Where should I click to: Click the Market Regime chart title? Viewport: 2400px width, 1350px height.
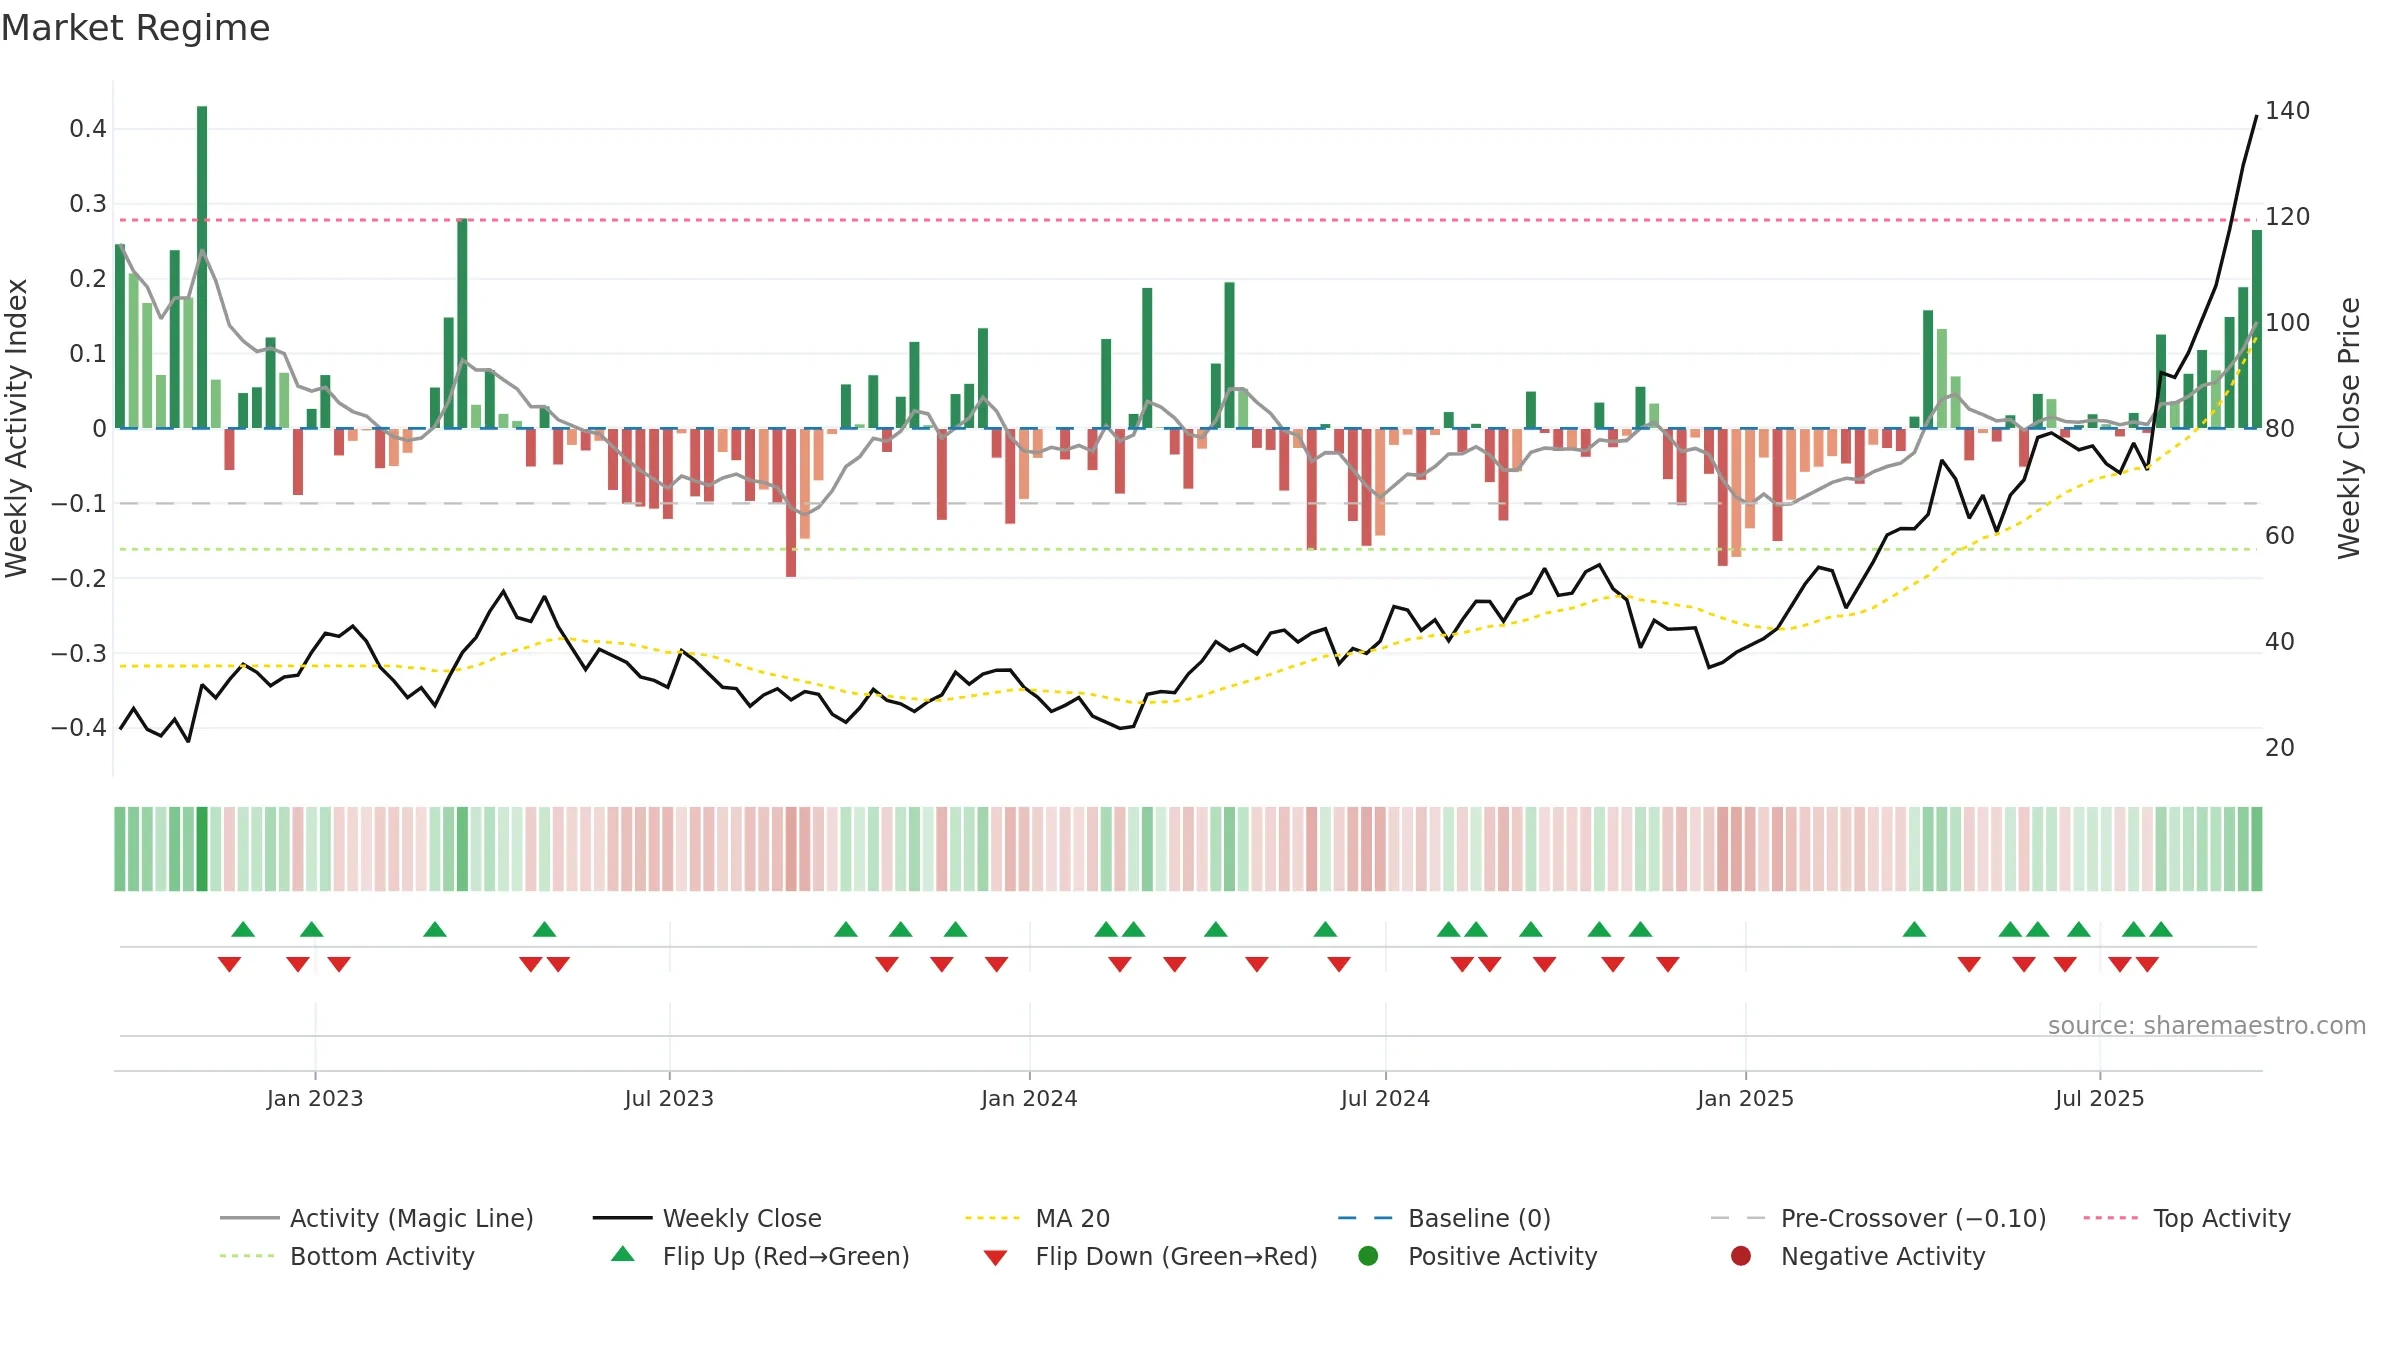[x=135, y=28]
